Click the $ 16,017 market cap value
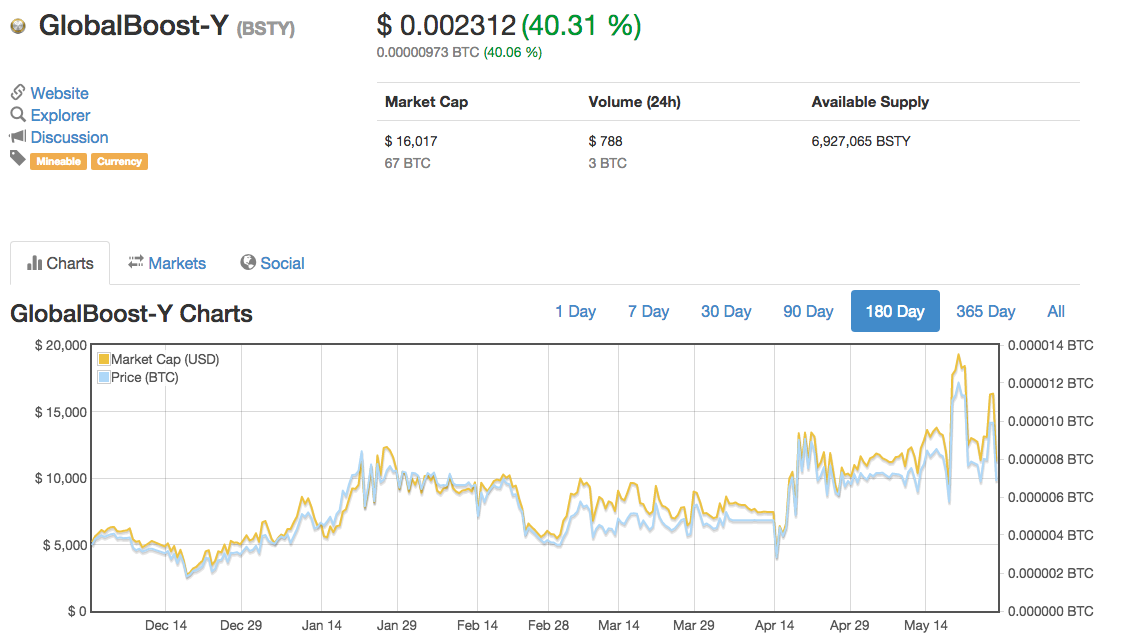Screen dimensions: 1122x638 [411, 141]
